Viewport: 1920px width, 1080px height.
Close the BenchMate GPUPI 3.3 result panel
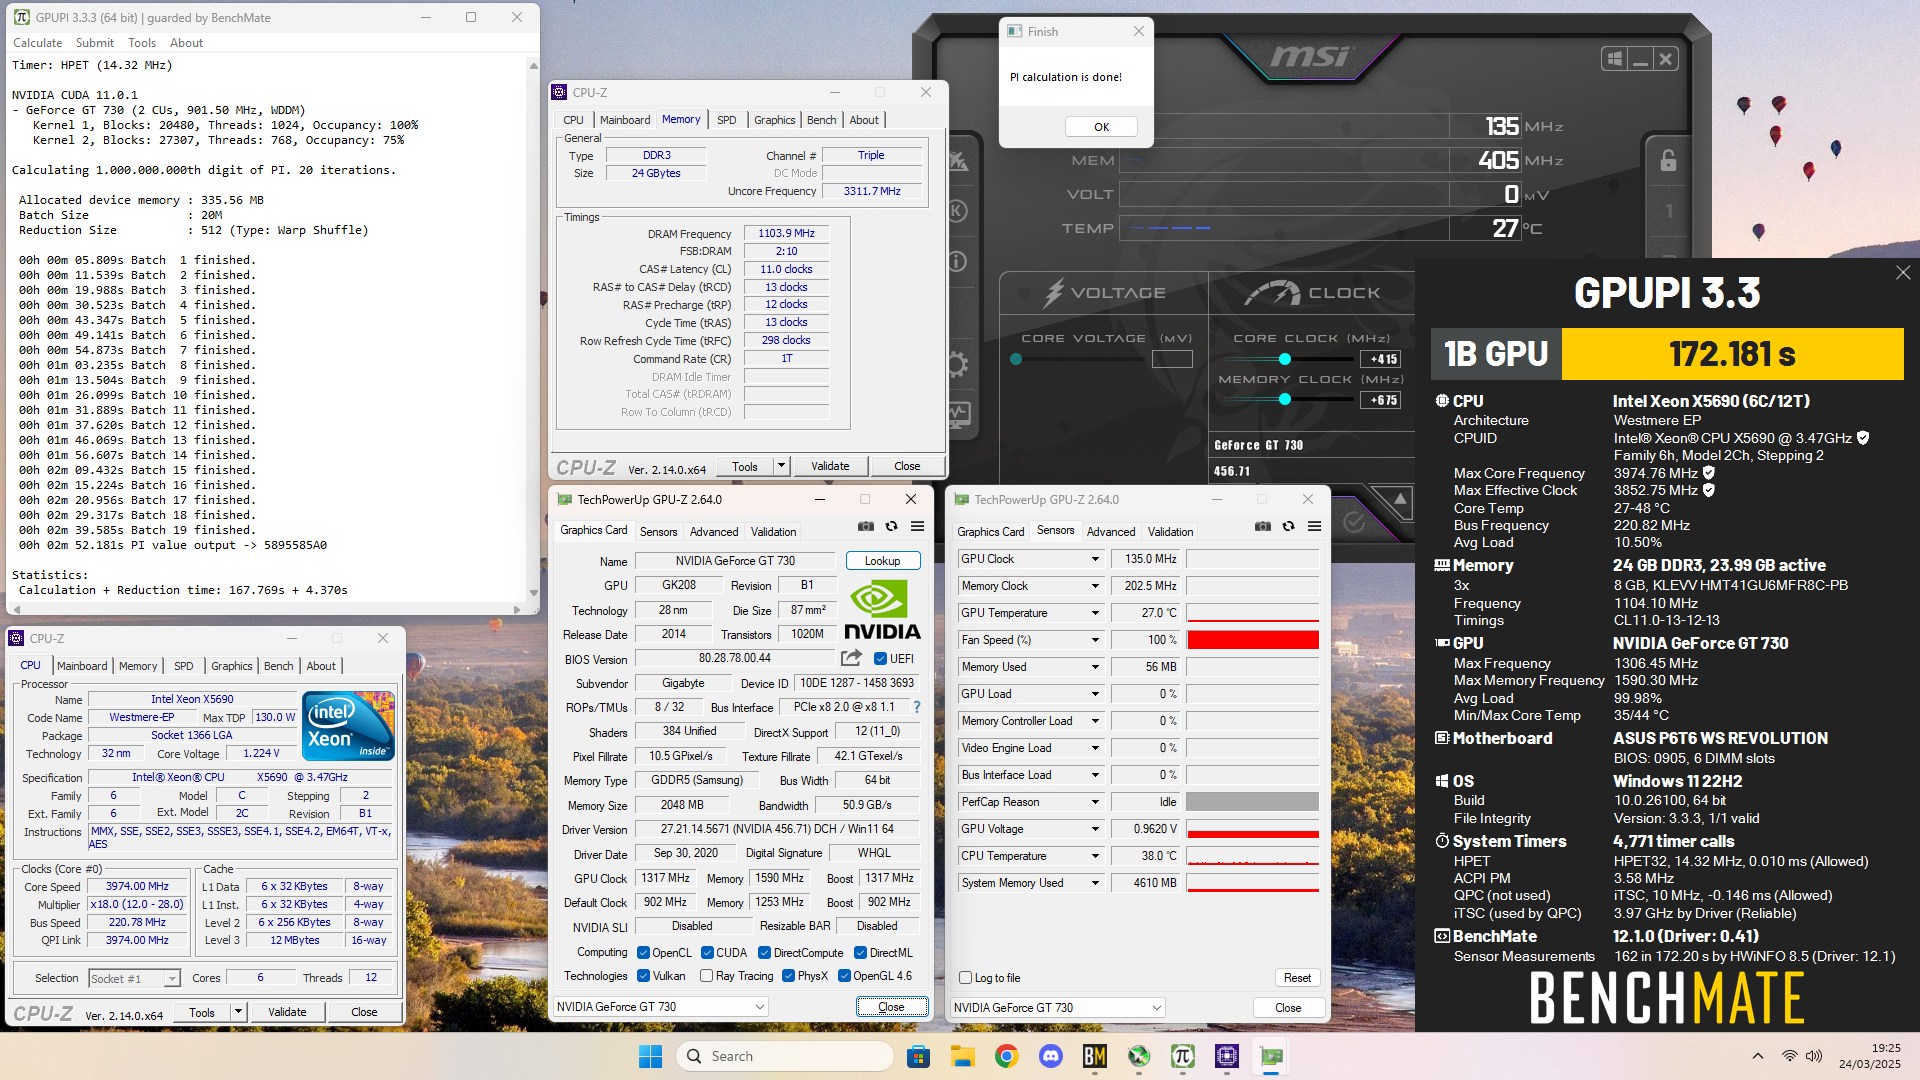click(x=1902, y=273)
